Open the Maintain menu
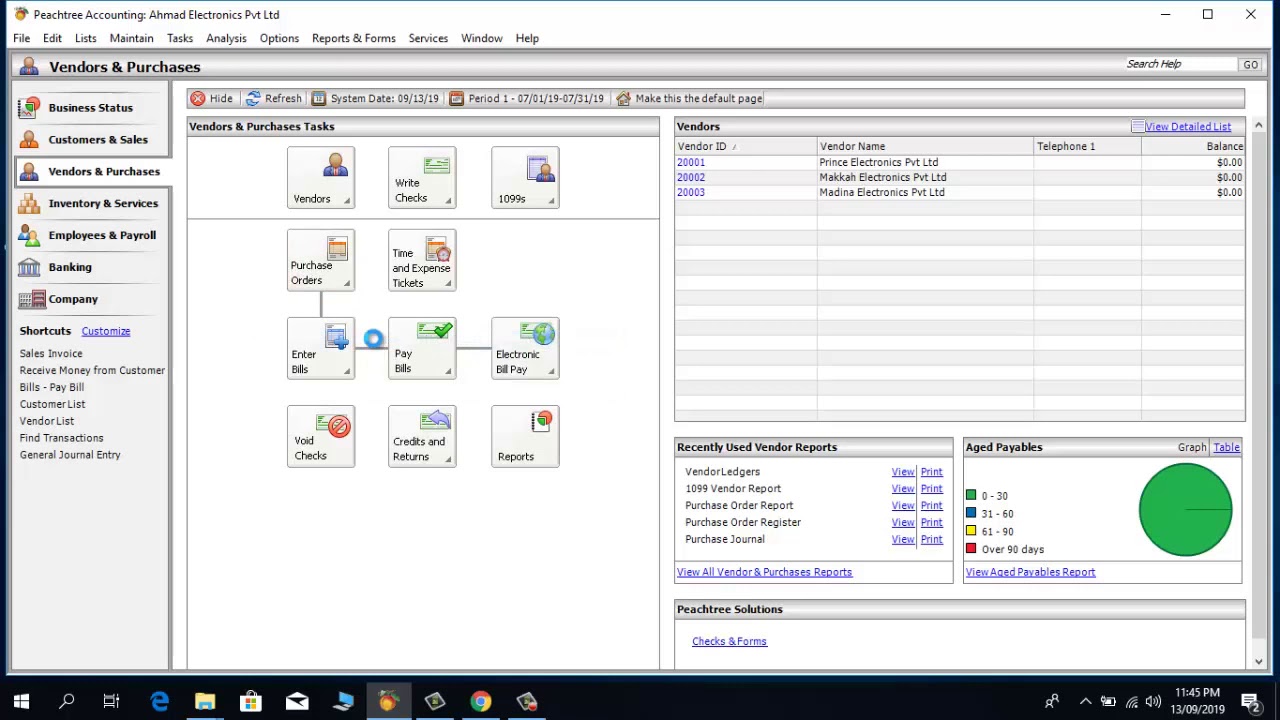This screenshot has height=720, width=1280. (131, 38)
